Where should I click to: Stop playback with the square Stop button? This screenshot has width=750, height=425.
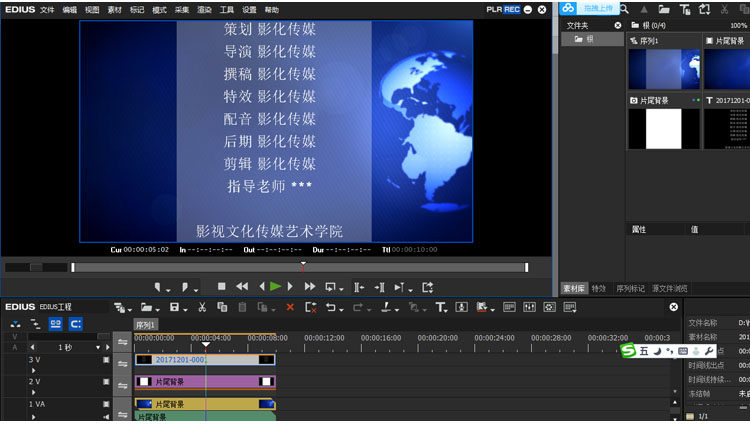pyautogui.click(x=221, y=286)
